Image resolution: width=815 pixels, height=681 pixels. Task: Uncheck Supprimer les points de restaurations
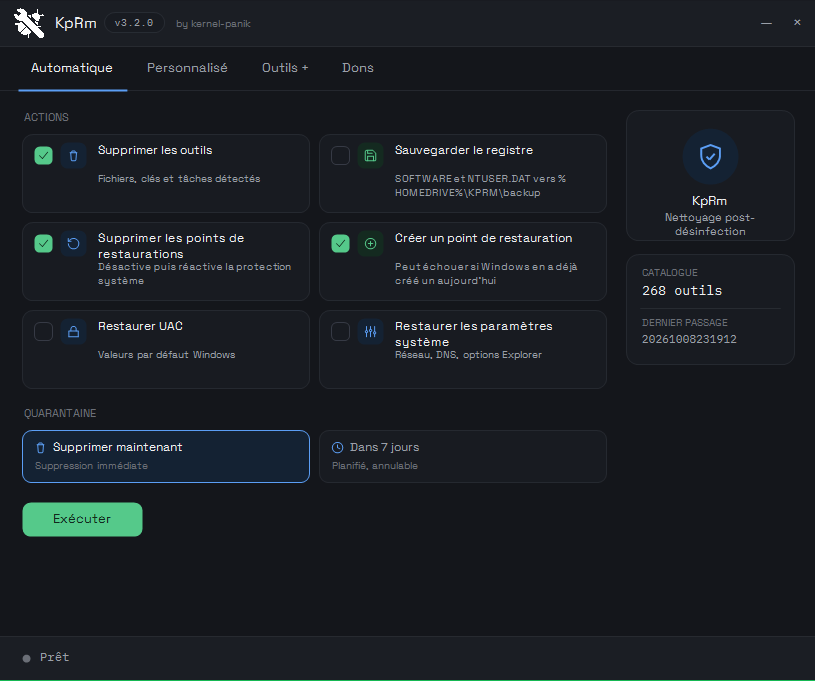coord(44,243)
